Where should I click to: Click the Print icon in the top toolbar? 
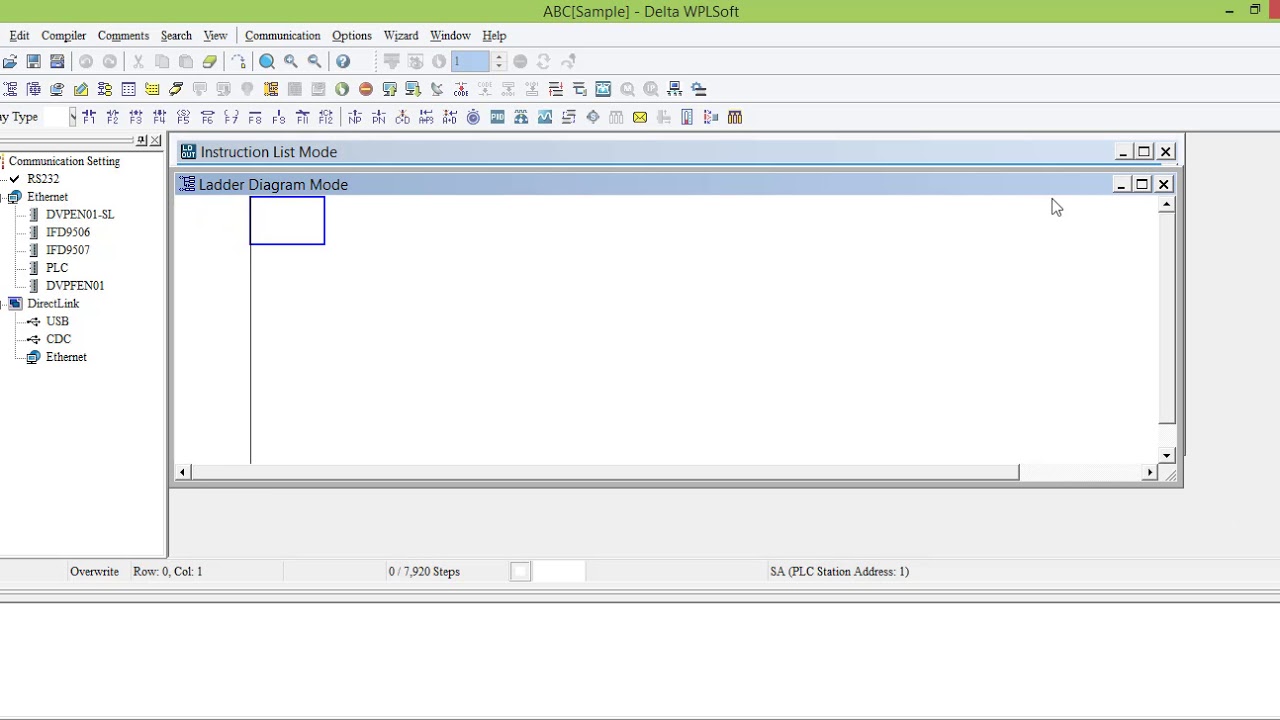click(57, 62)
